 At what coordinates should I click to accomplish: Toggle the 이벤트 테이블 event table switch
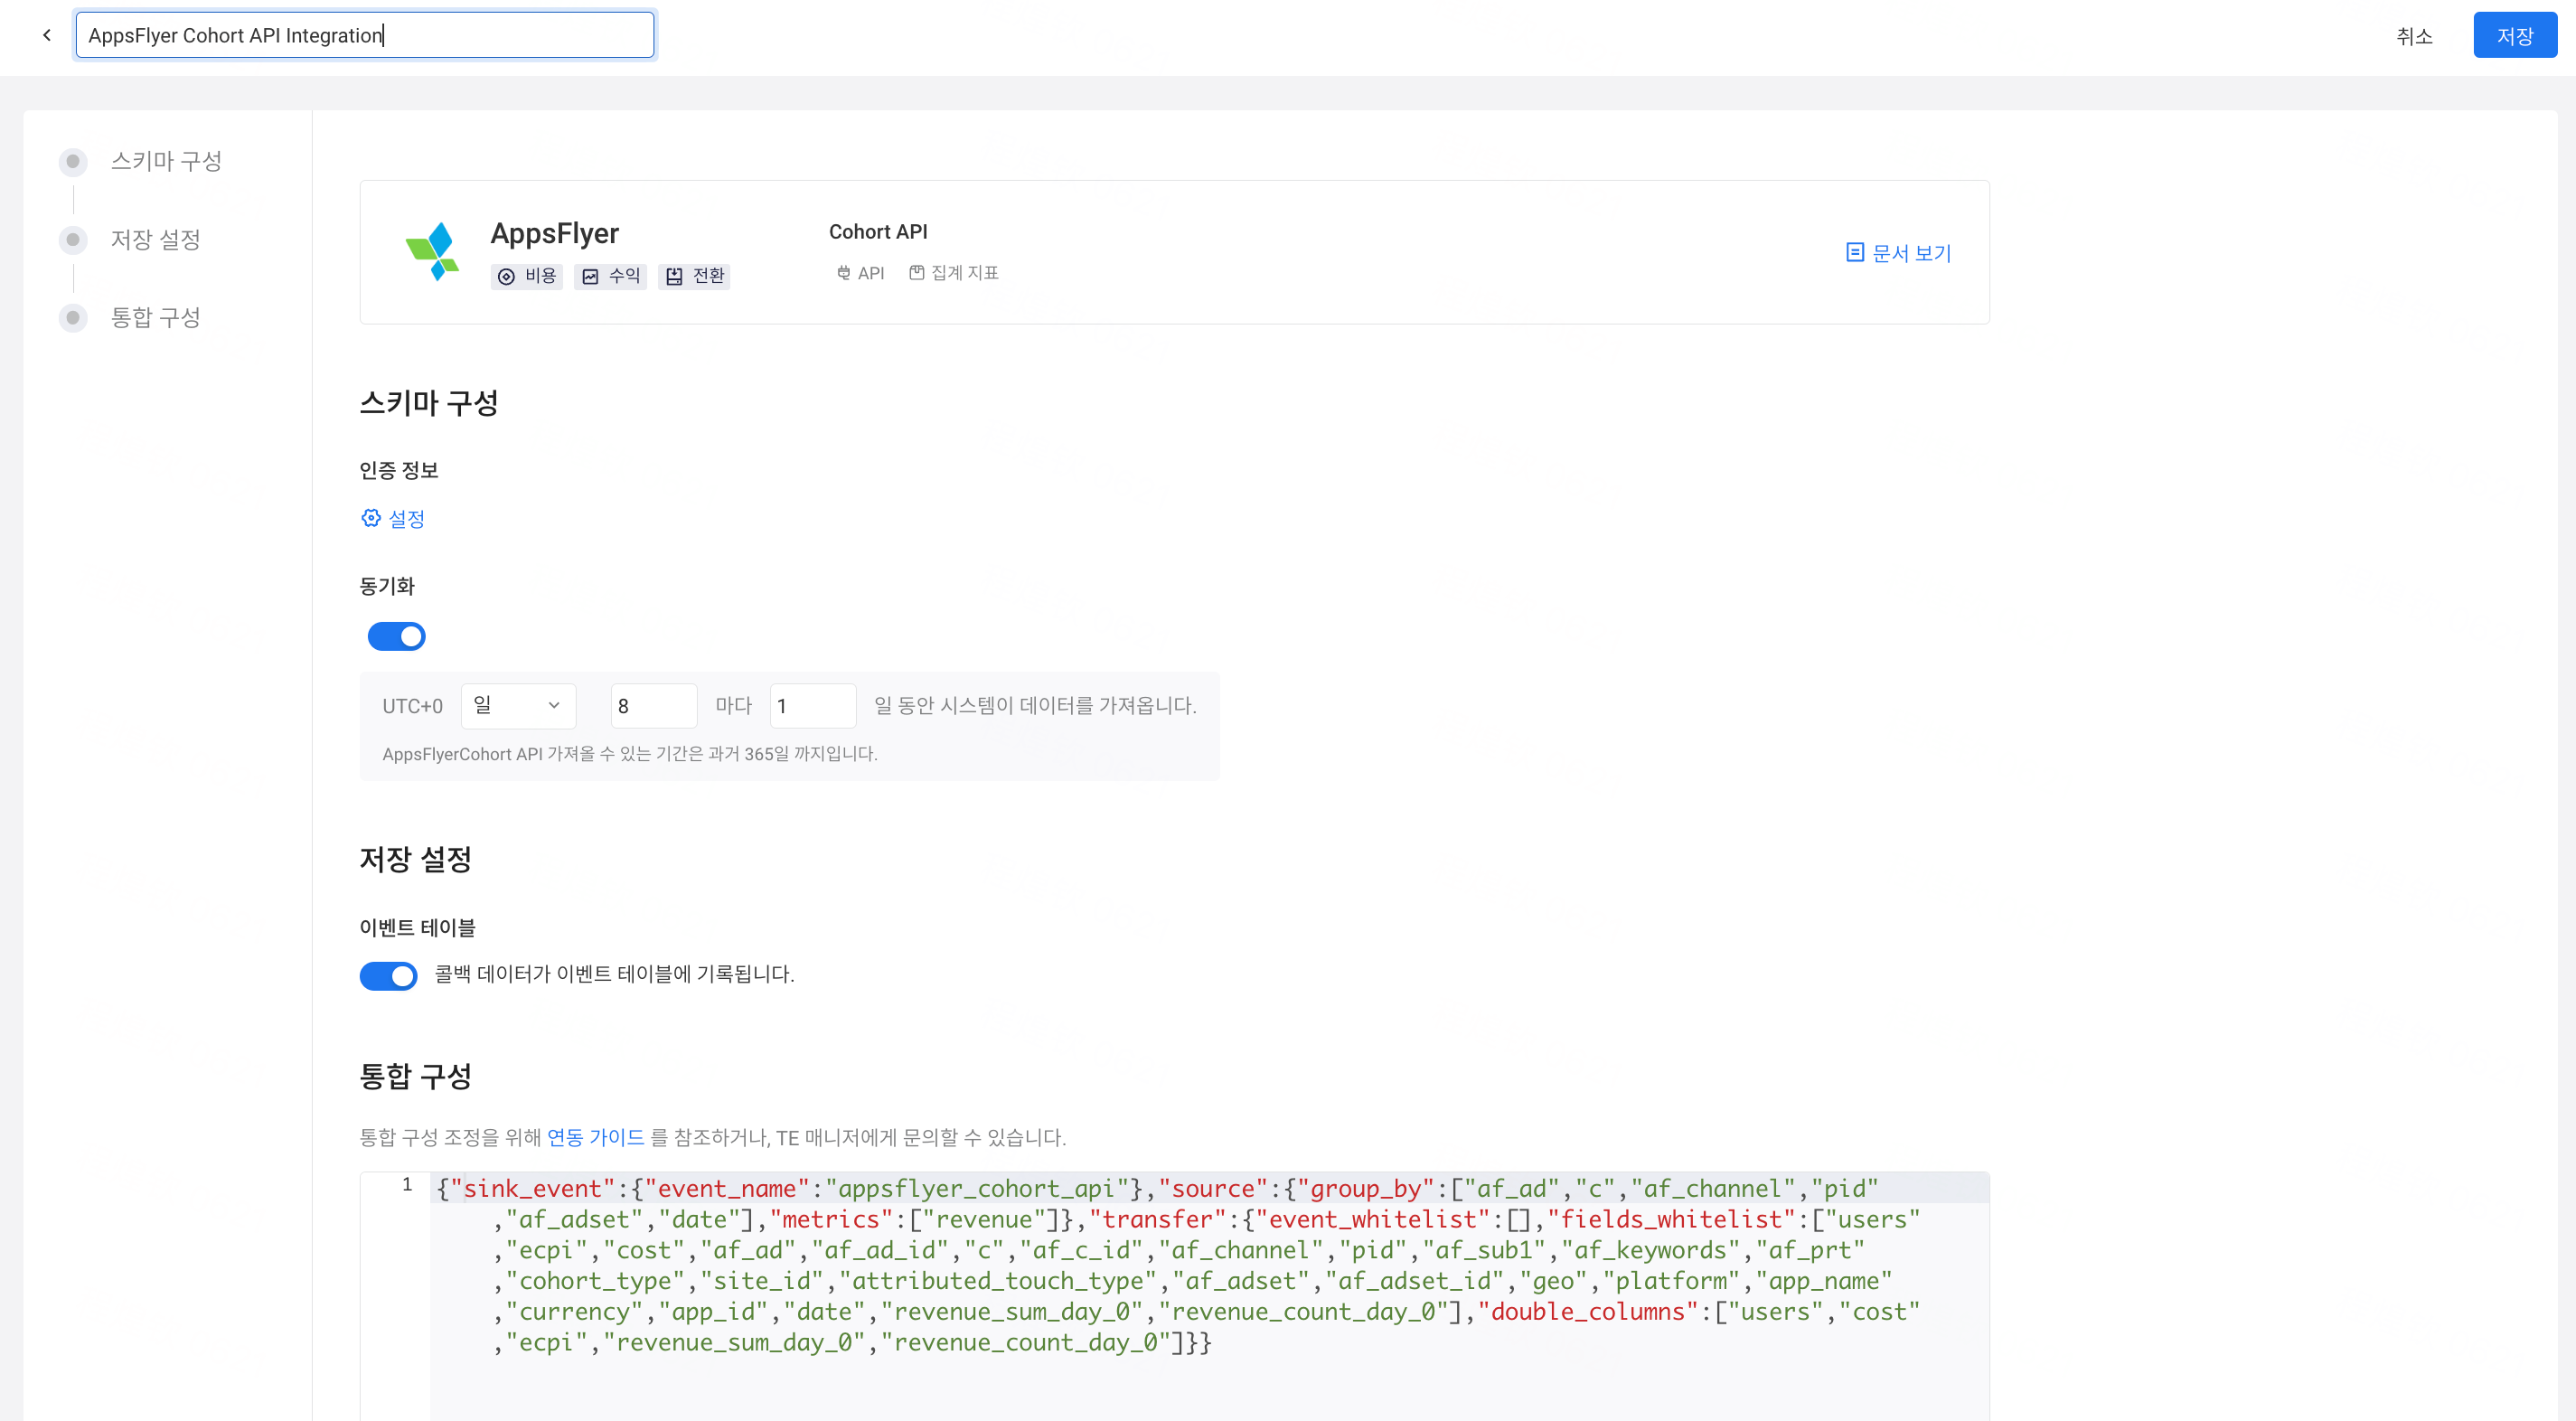click(389, 975)
